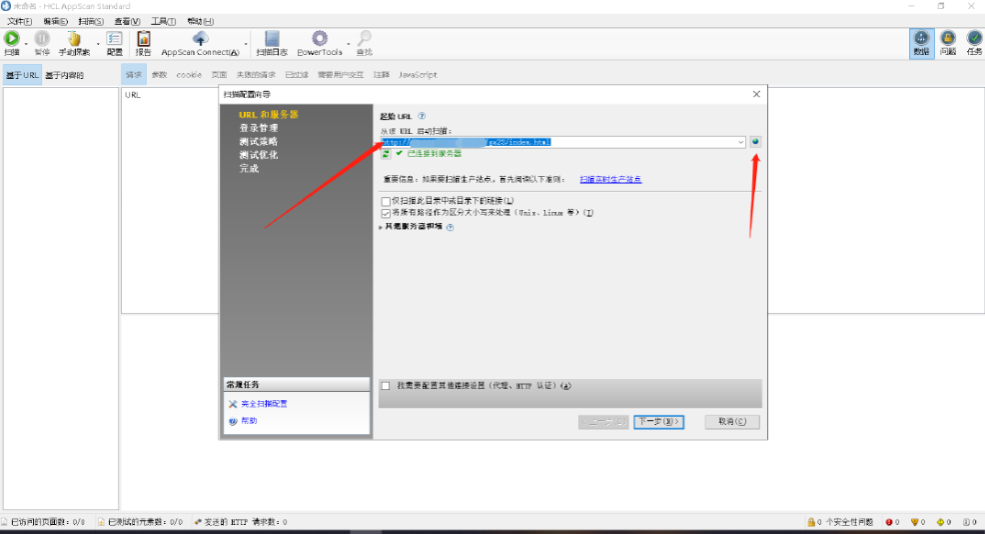Switch to 任务 tasks view icon
This screenshot has width=985, height=534.
974,38
